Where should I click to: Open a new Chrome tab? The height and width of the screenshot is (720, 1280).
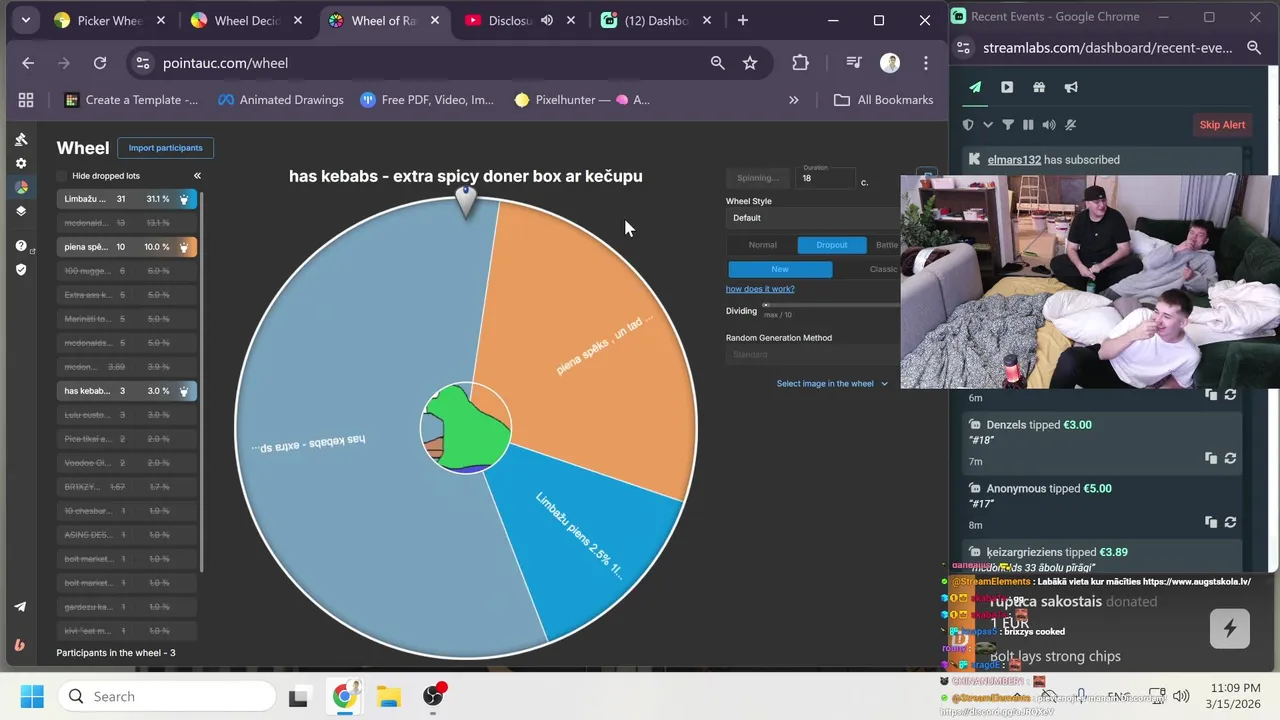coord(742,20)
